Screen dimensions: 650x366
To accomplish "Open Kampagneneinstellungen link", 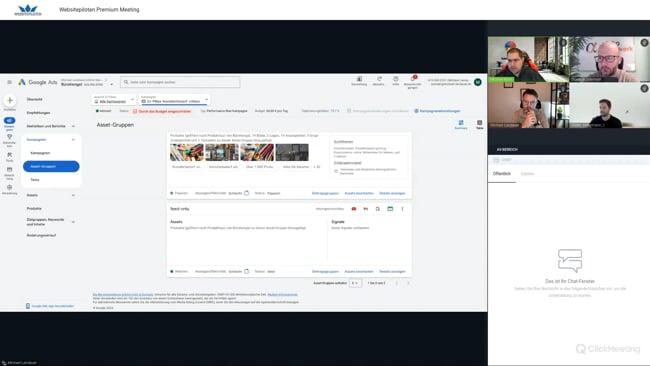I will coord(440,111).
